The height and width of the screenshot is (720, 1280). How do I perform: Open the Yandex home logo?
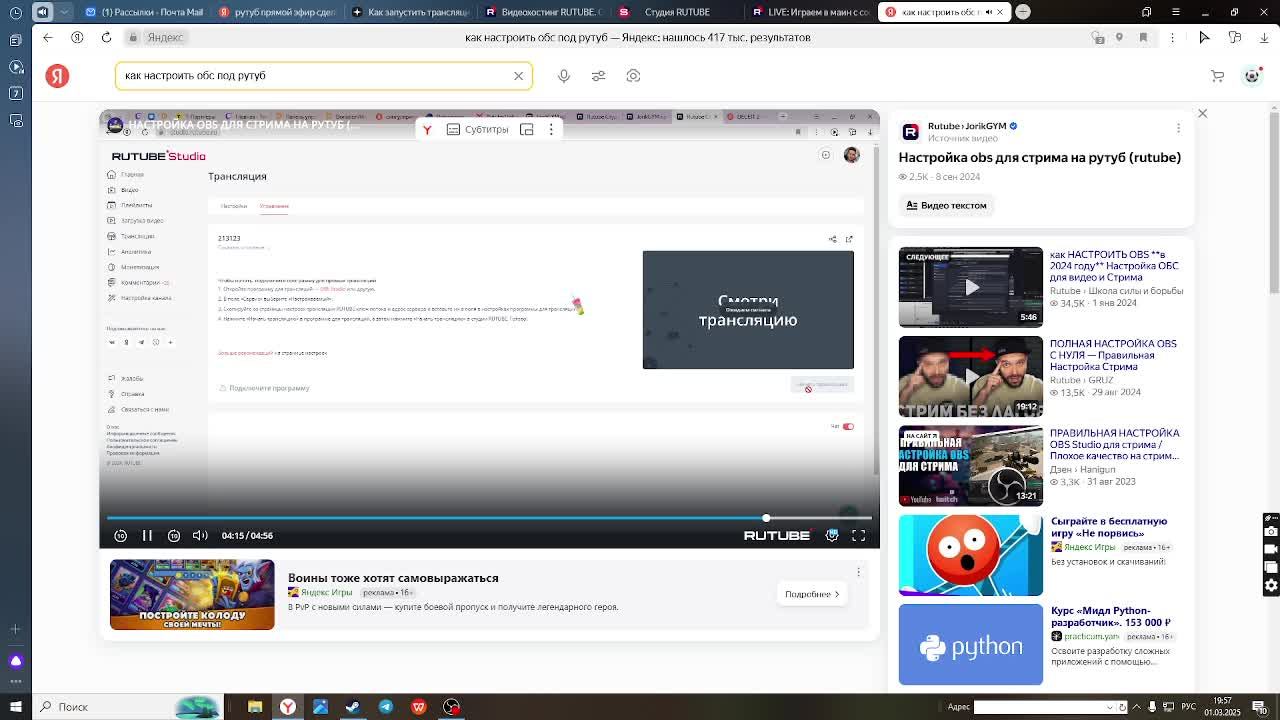57,76
